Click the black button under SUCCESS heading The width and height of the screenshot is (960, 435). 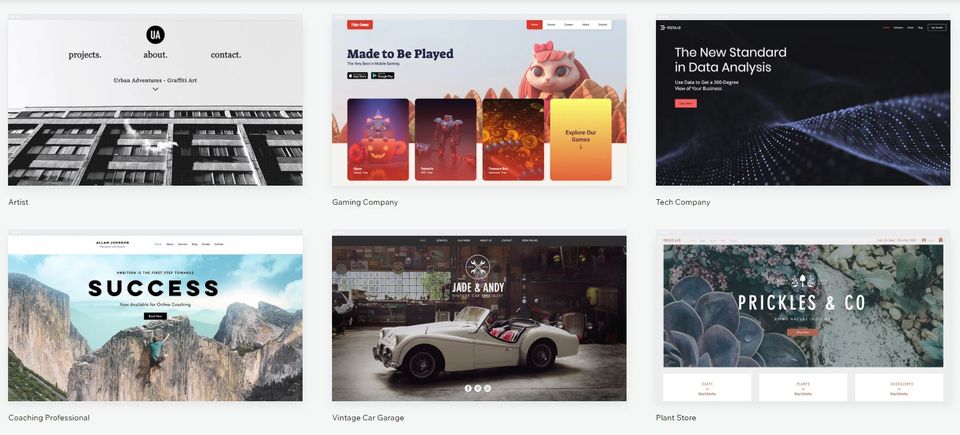pos(155,316)
